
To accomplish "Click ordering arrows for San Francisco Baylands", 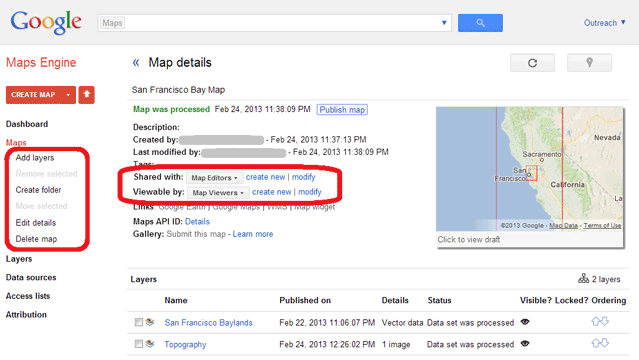I will click(600, 322).
